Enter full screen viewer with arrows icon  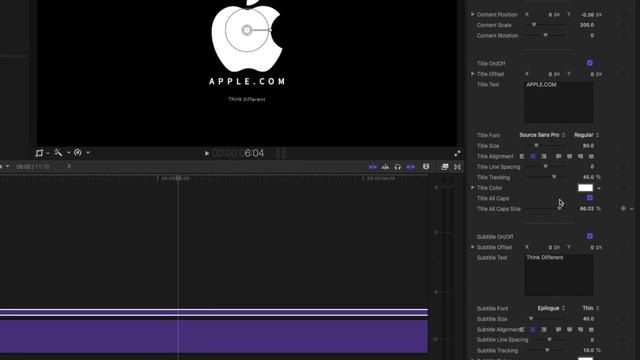(457, 153)
